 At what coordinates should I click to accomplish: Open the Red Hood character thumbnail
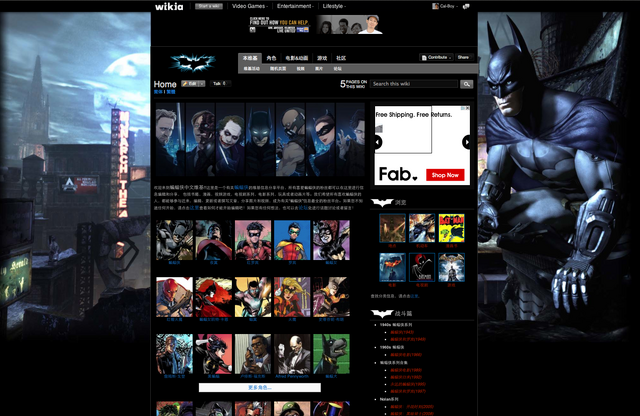pos(174,297)
